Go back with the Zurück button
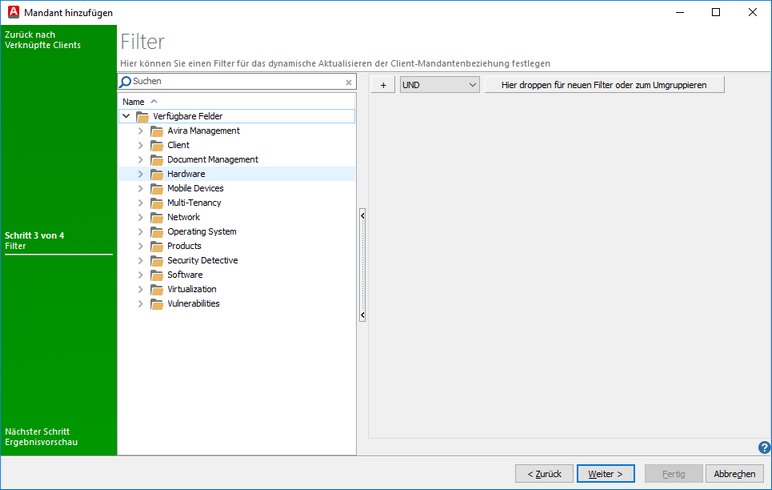 [544, 473]
